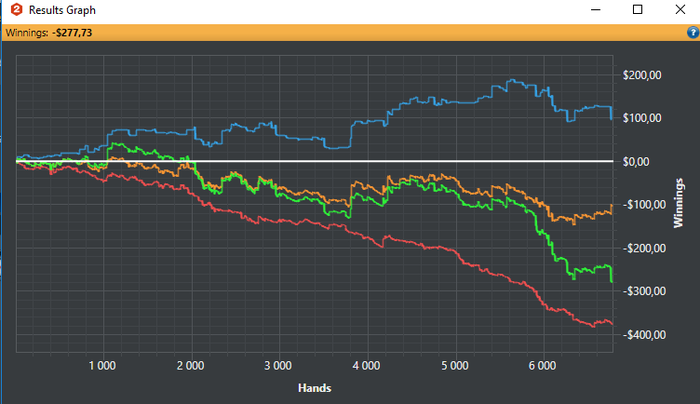Screen dimensions: 700x404
Task: Click the $100,00 y-axis label
Action: 642,118
